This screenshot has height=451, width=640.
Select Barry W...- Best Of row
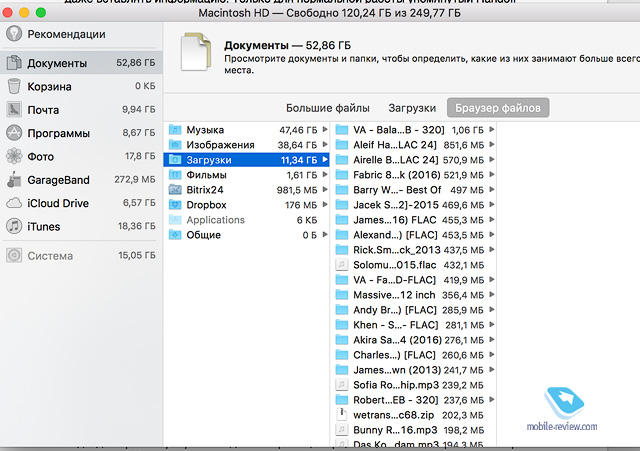point(414,190)
